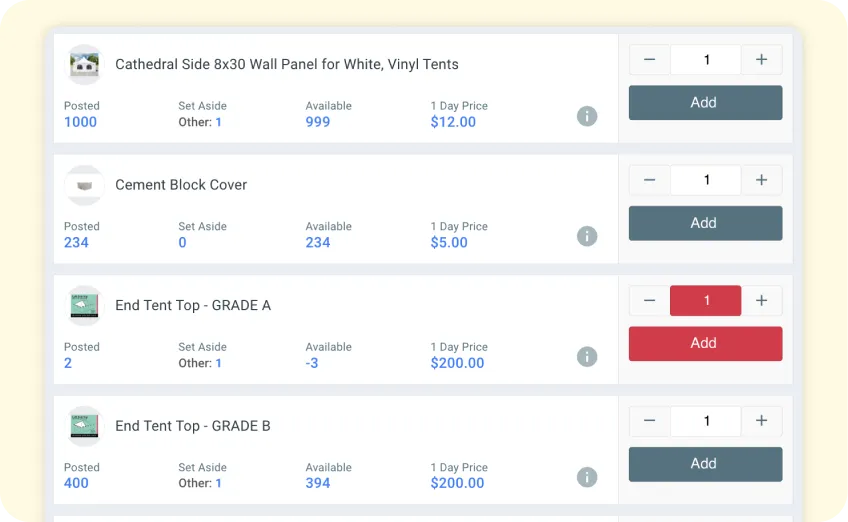This screenshot has height=522, width=848.
Task: Focus the red quantity field for GRADE A
Action: pyautogui.click(x=706, y=301)
